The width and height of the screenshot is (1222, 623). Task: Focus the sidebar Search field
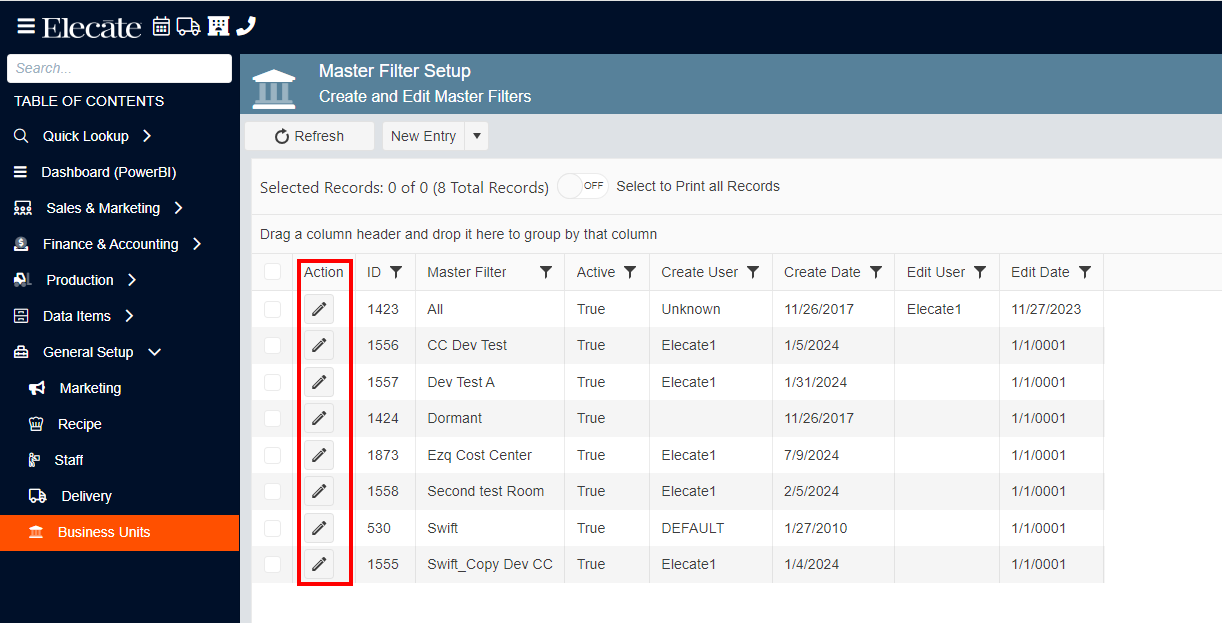coord(120,68)
